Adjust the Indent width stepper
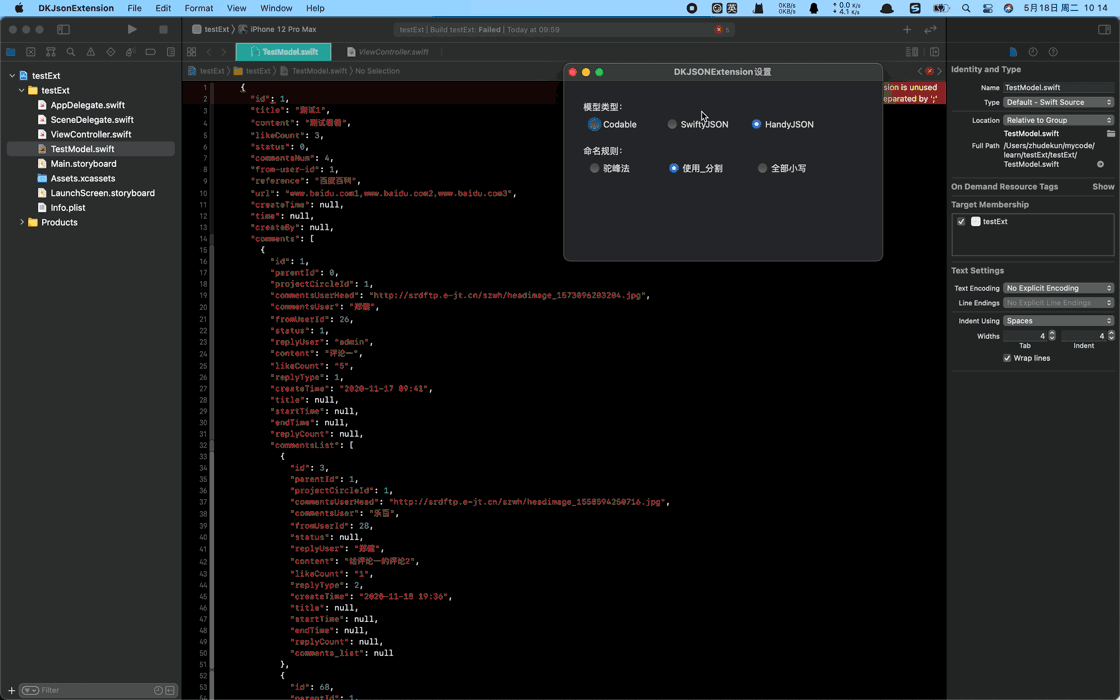 pyautogui.click(x=1111, y=336)
